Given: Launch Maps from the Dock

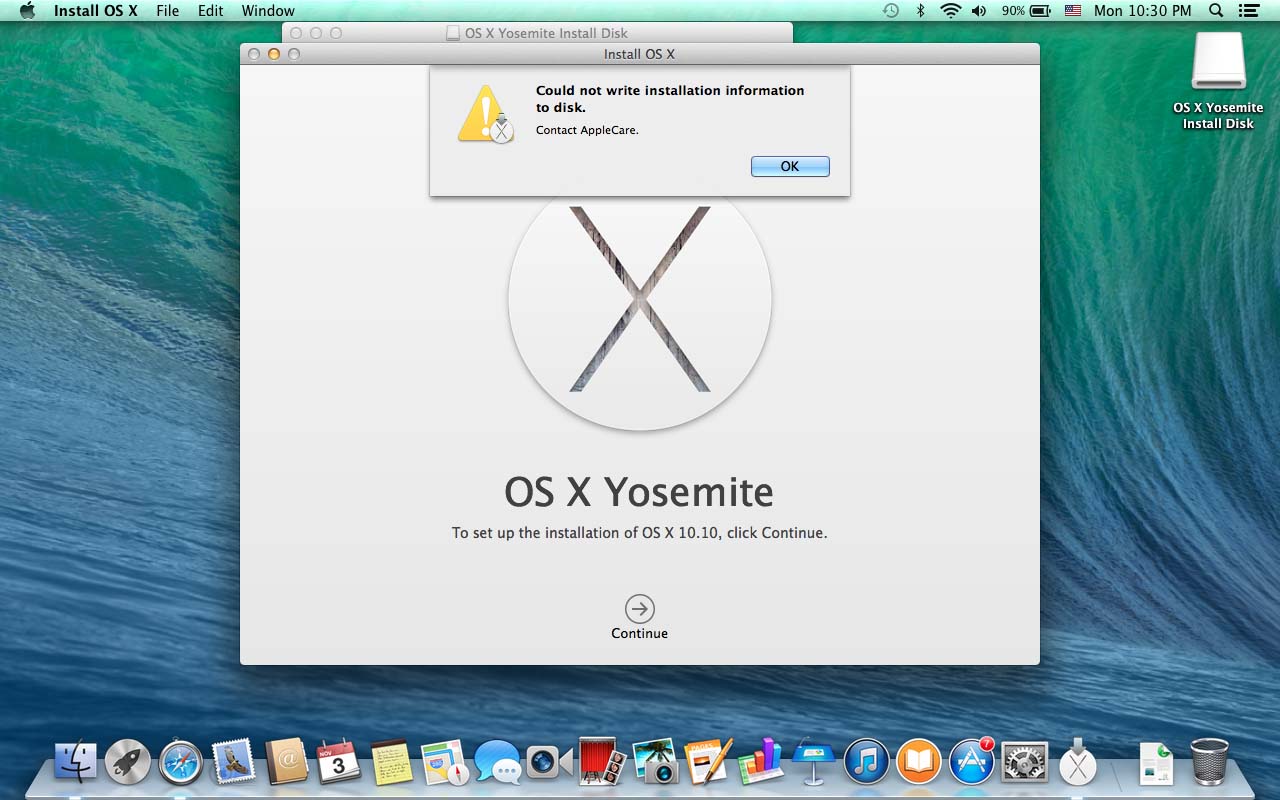Looking at the screenshot, I should coord(445,764).
